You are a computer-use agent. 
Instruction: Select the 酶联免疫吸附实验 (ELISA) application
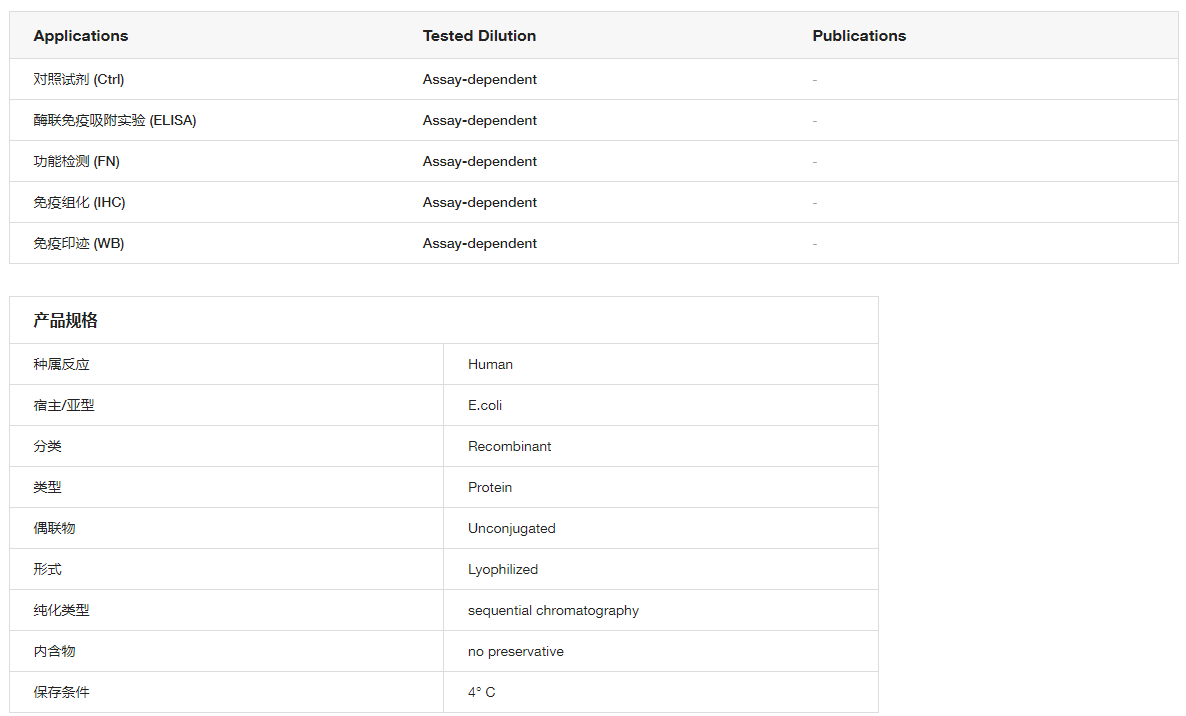(115, 120)
